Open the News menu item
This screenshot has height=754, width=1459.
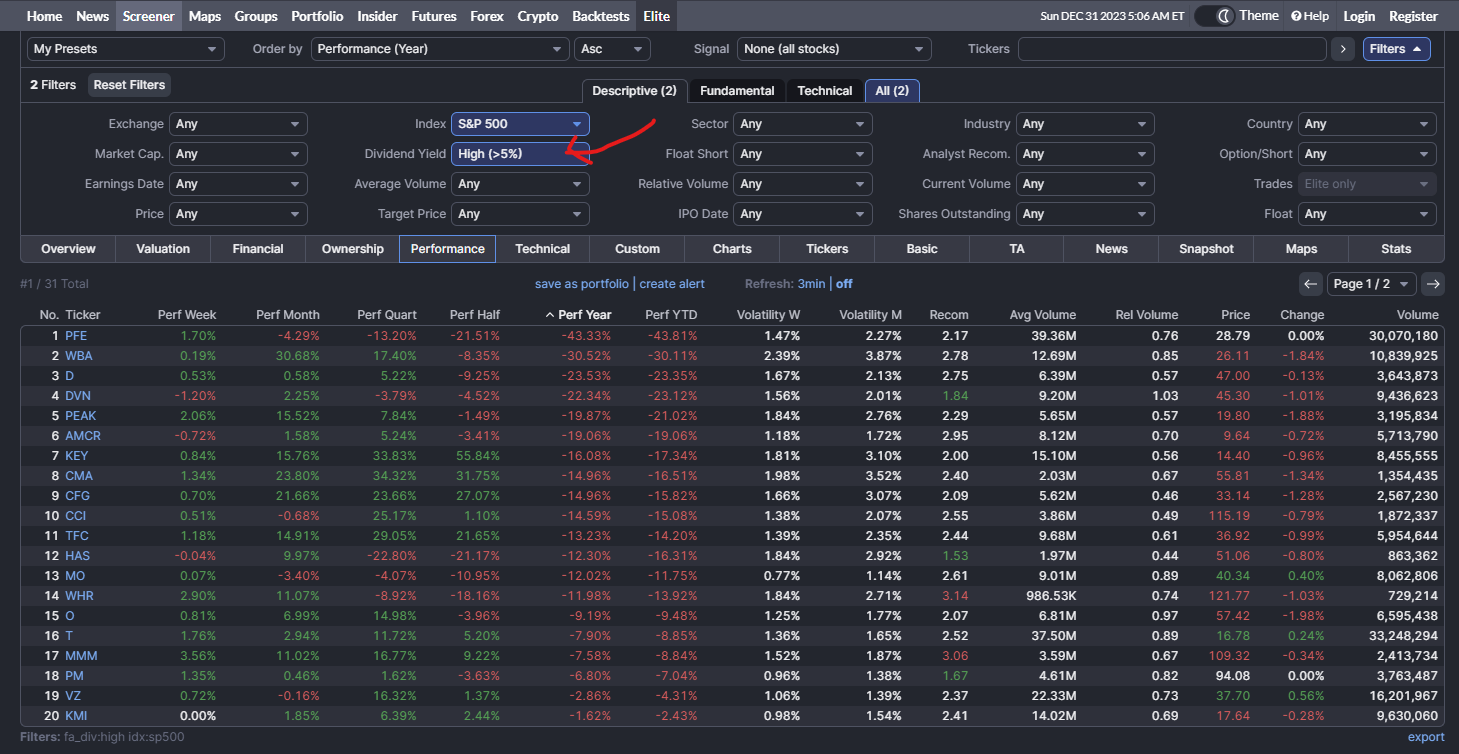[x=93, y=16]
